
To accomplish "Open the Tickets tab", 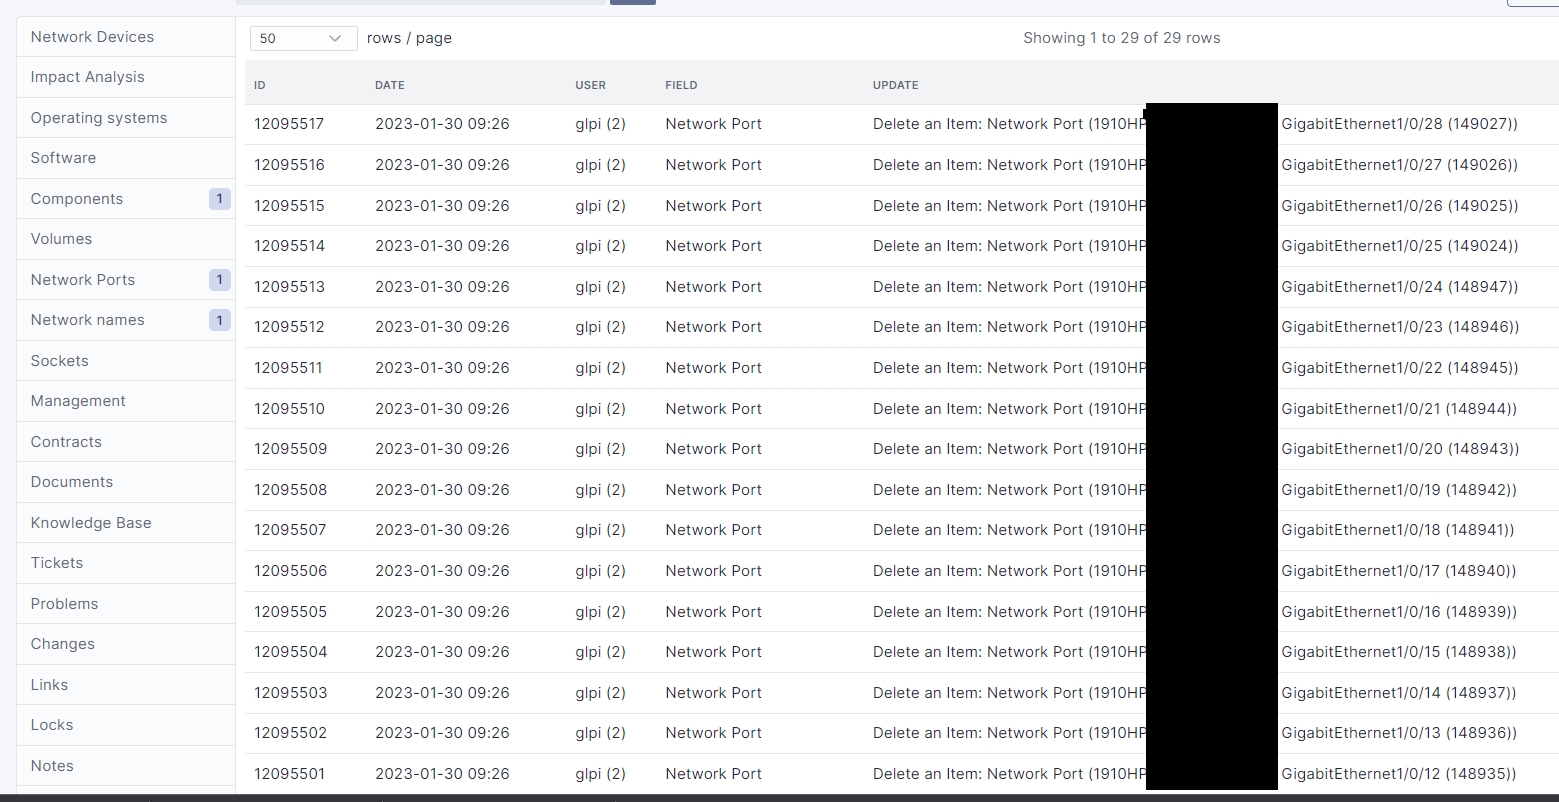I will coord(57,563).
